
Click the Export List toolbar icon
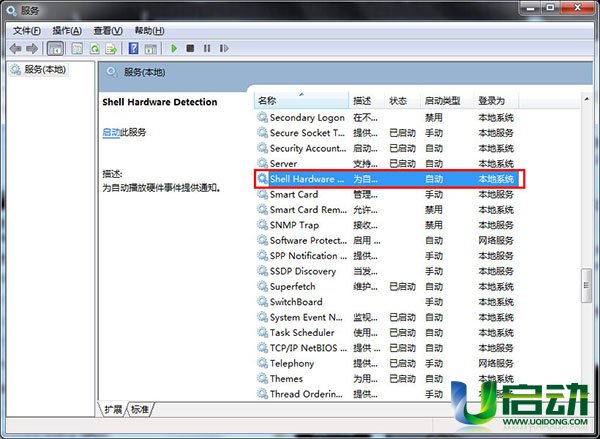[x=110, y=48]
